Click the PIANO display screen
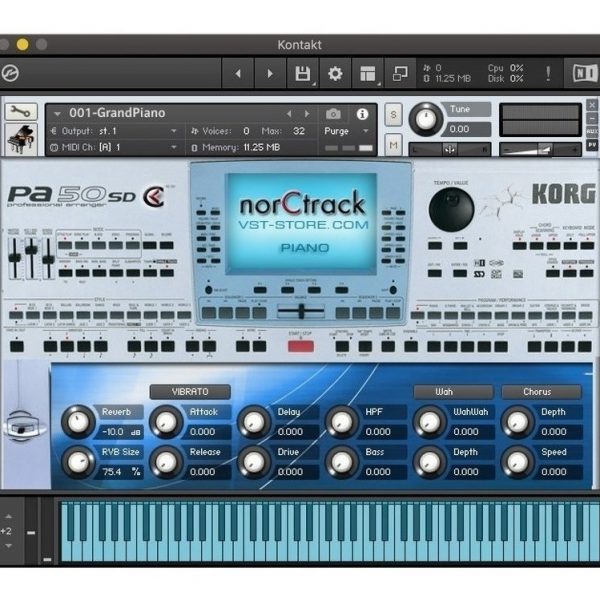 click(302, 223)
